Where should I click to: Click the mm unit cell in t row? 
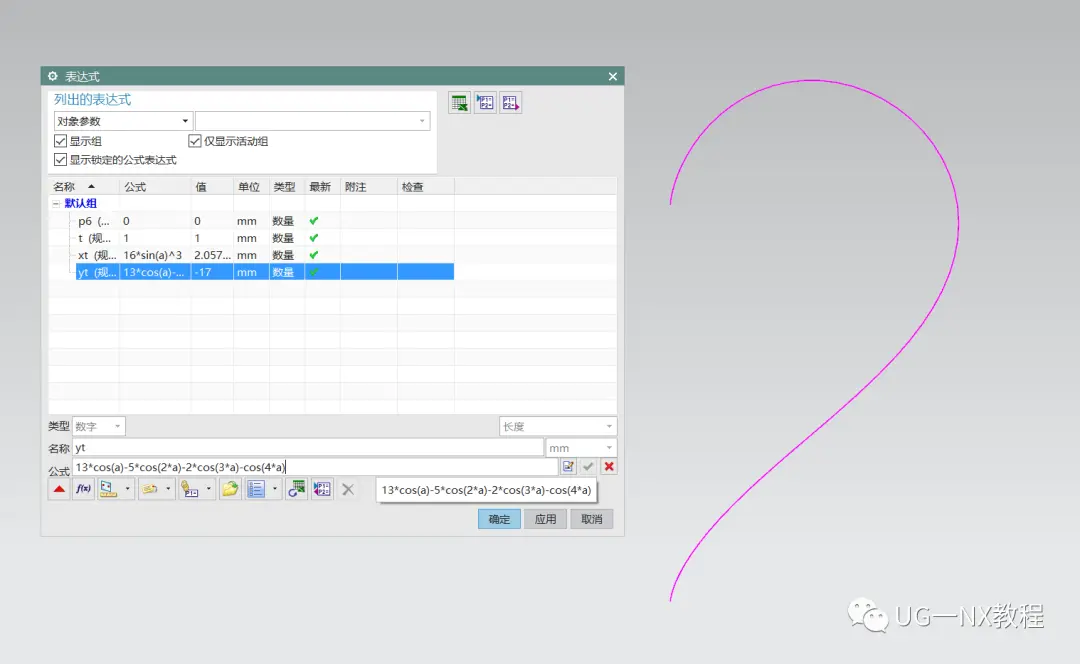(251, 238)
